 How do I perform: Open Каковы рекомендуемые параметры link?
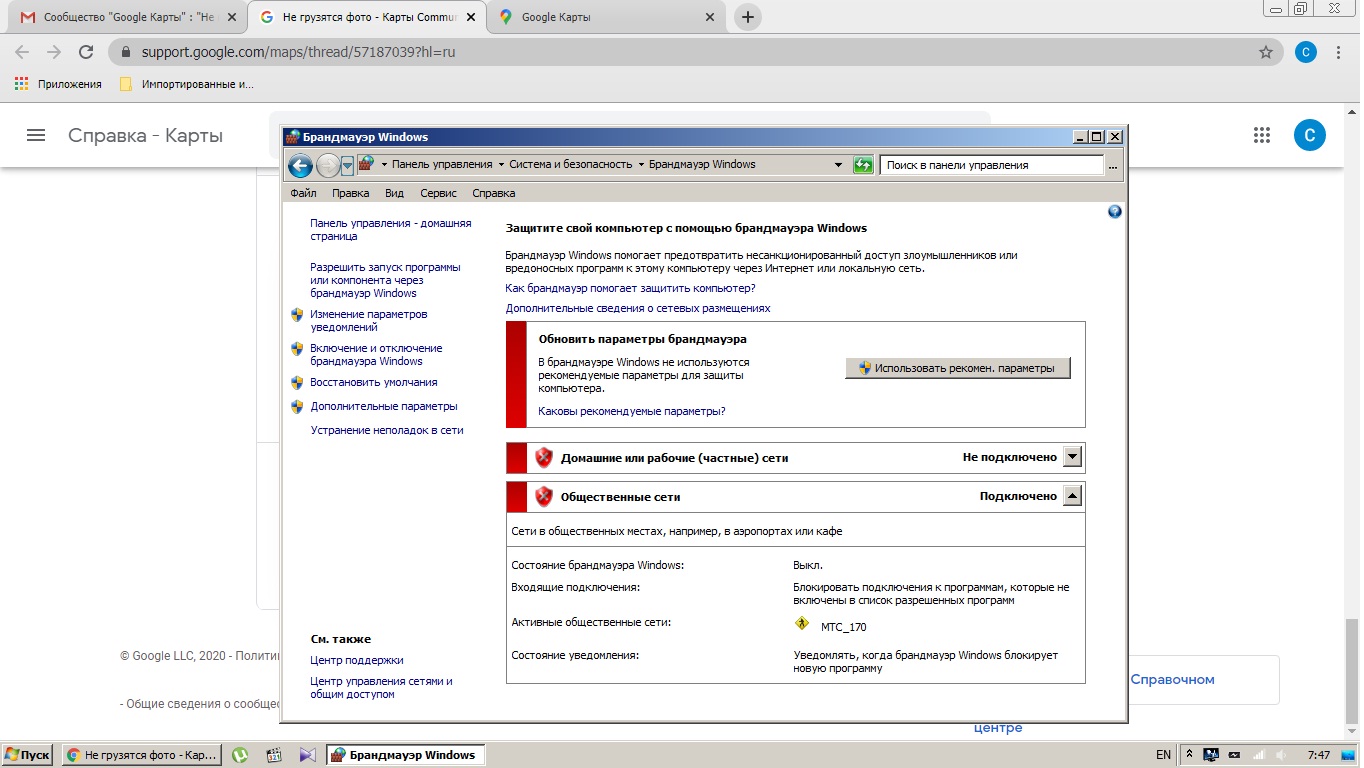pyautogui.click(x=632, y=411)
